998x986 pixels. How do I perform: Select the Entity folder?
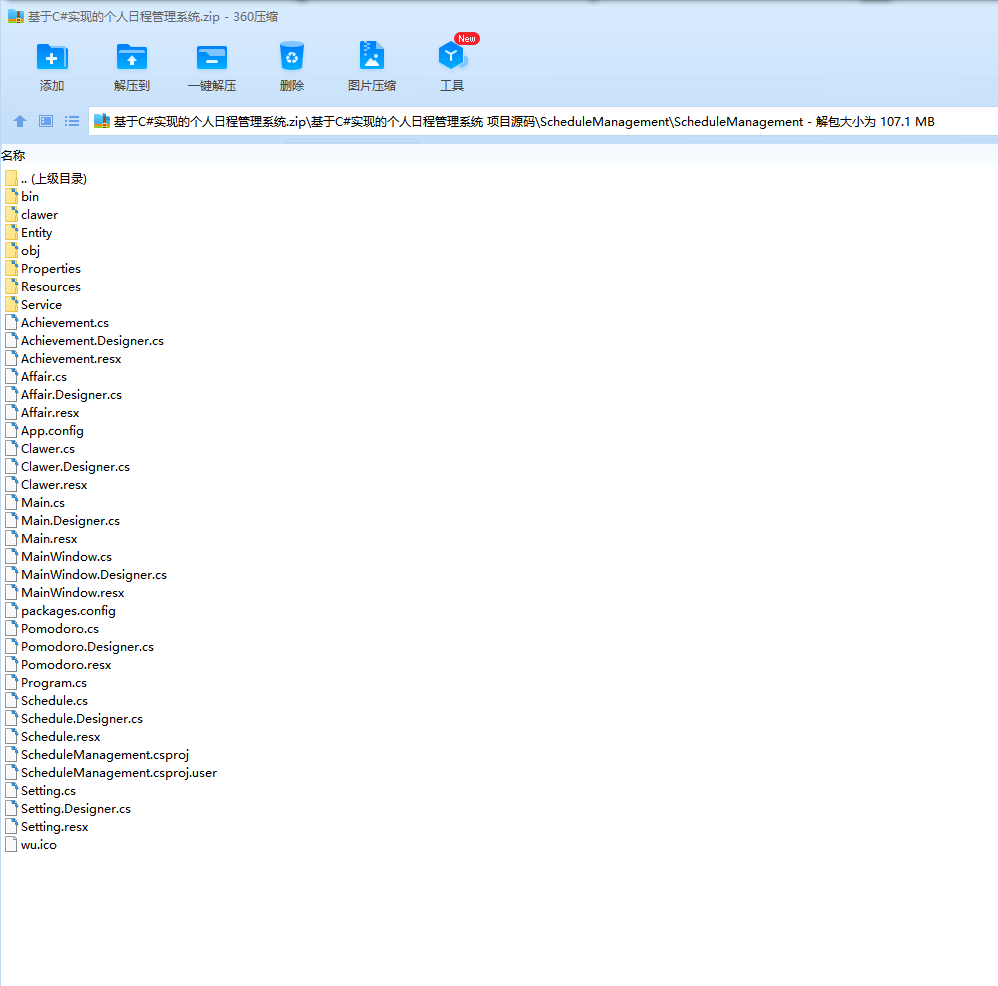click(x=29, y=232)
